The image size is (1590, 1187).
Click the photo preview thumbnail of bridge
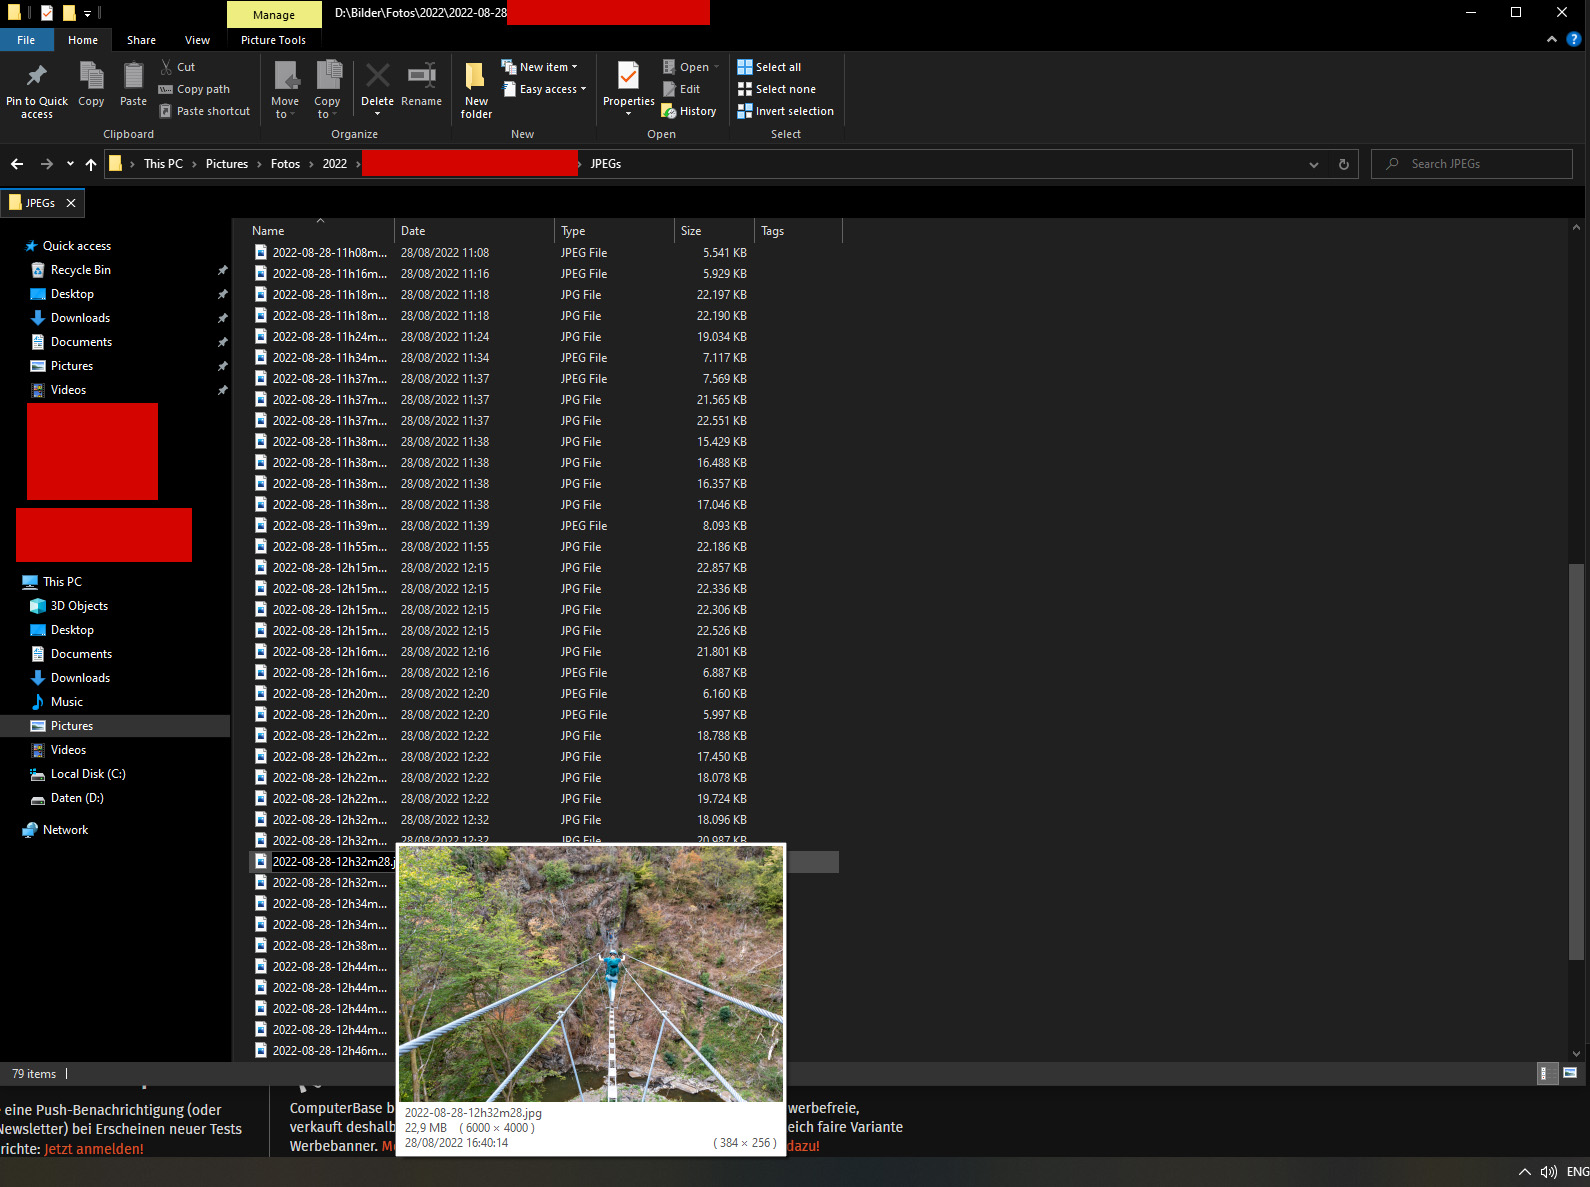point(591,974)
